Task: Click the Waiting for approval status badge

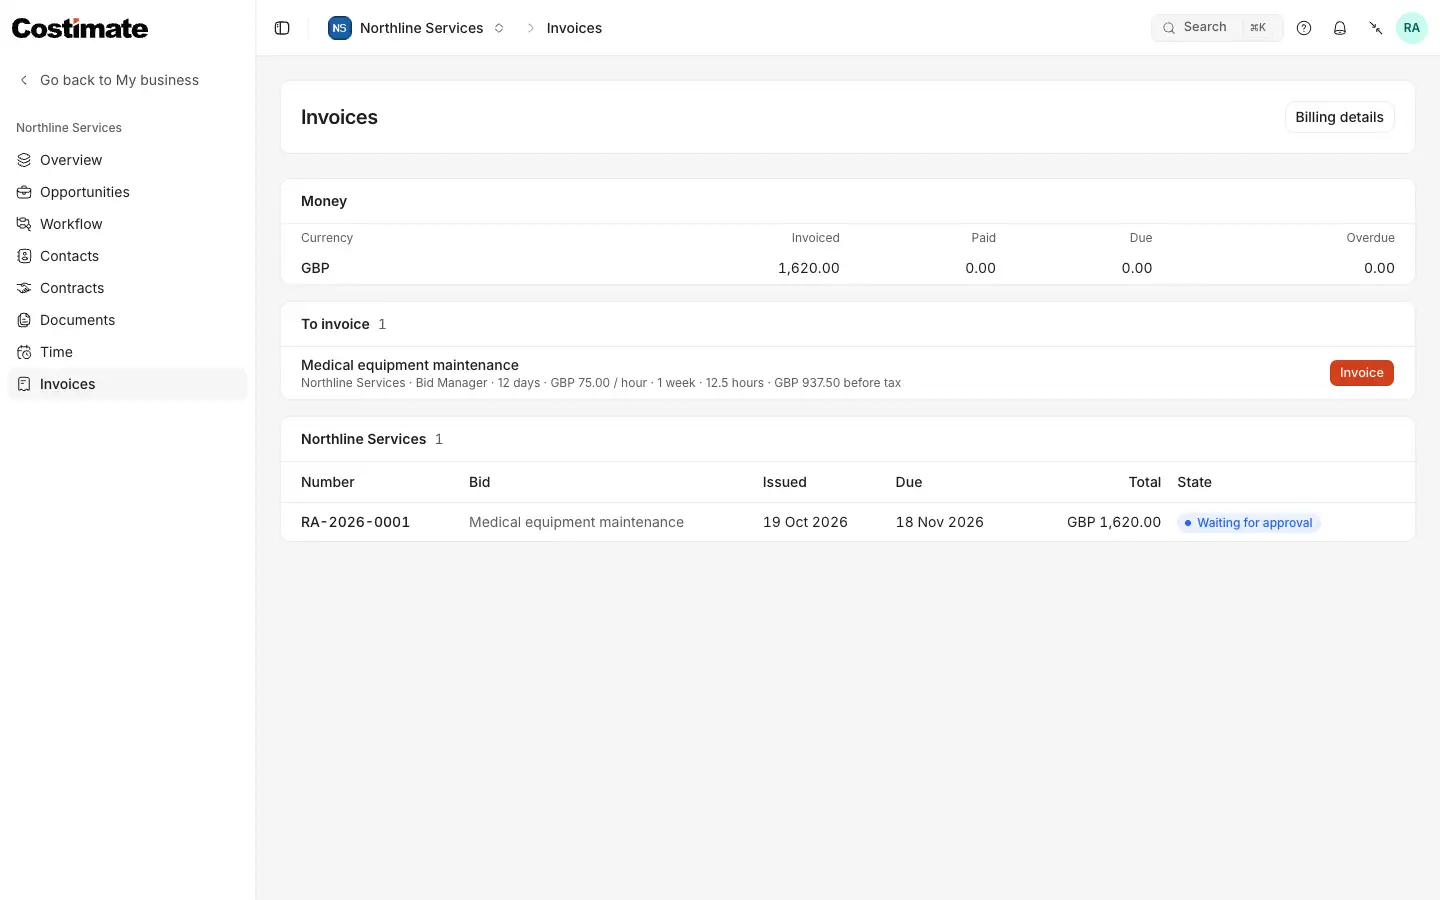Action: (x=1249, y=523)
